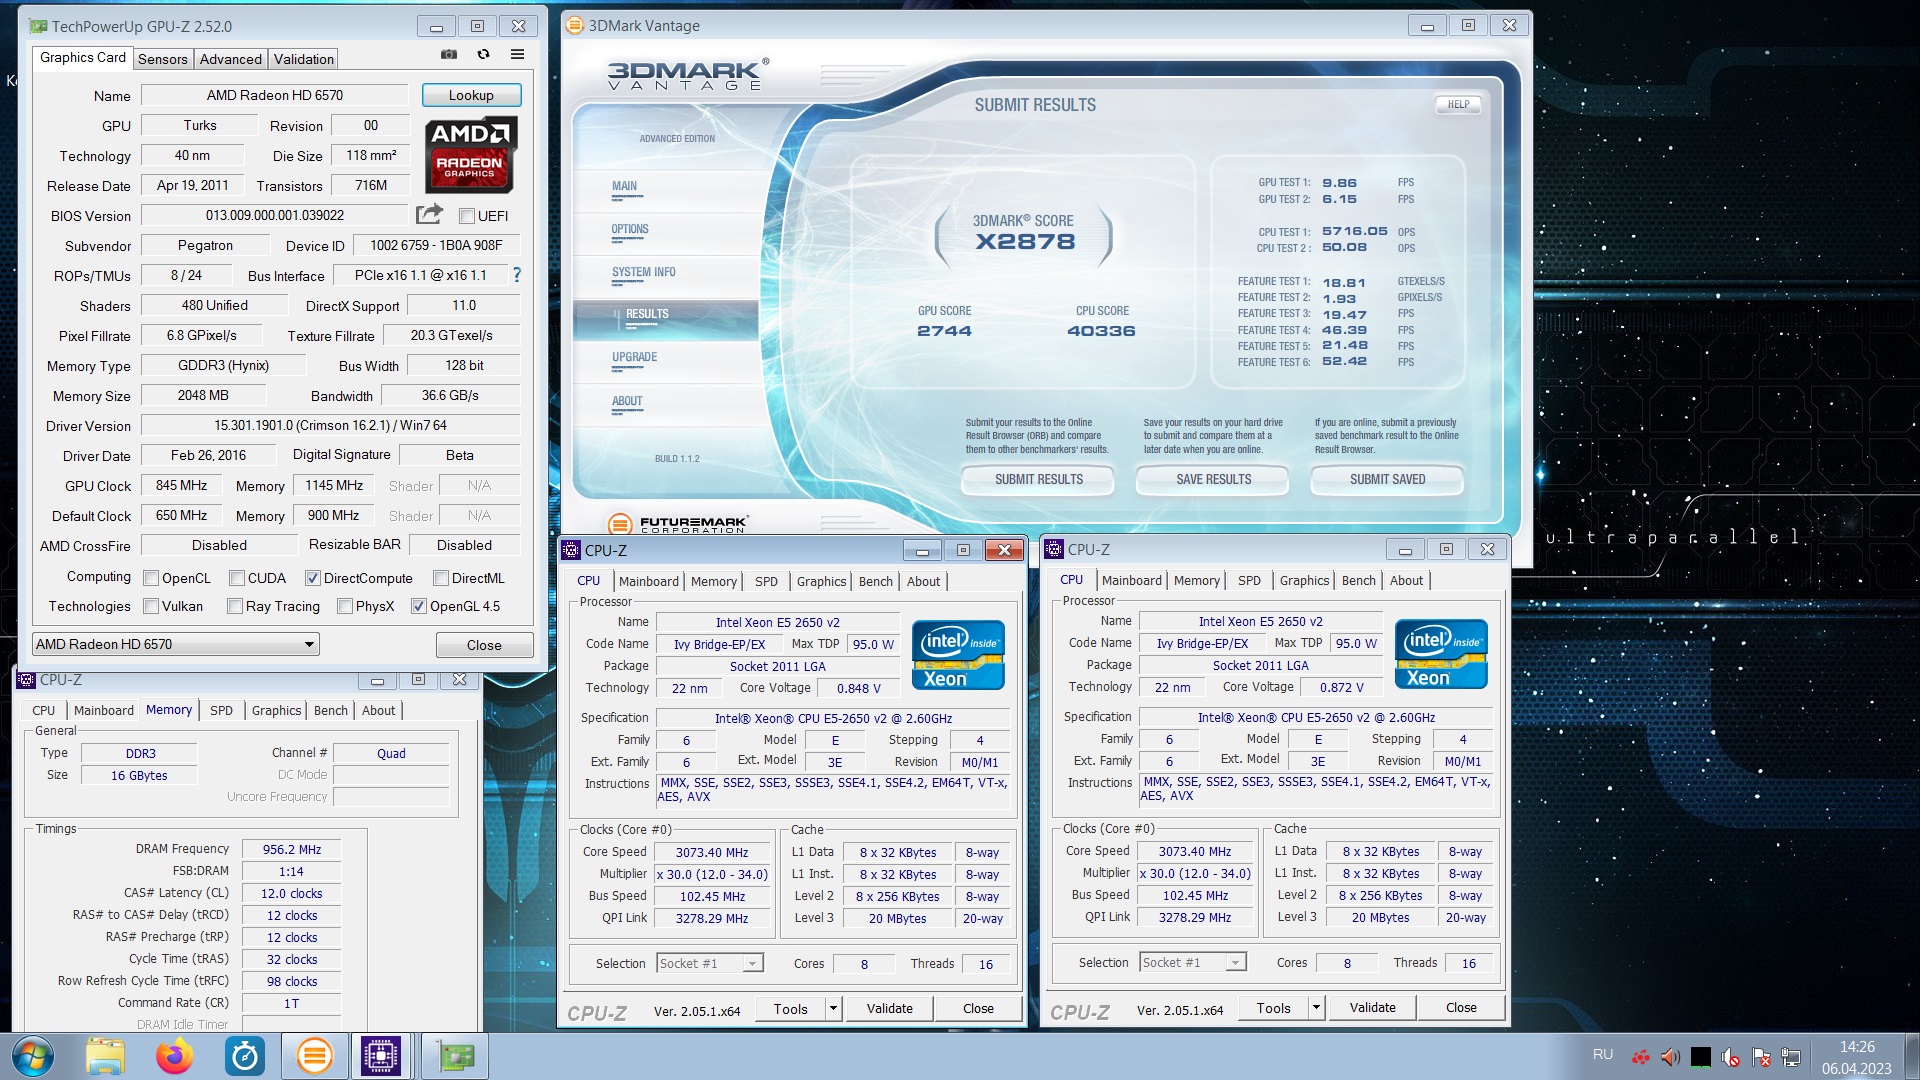Click the GPU-Z refresh icon
The width and height of the screenshot is (1920, 1080).
(x=483, y=55)
